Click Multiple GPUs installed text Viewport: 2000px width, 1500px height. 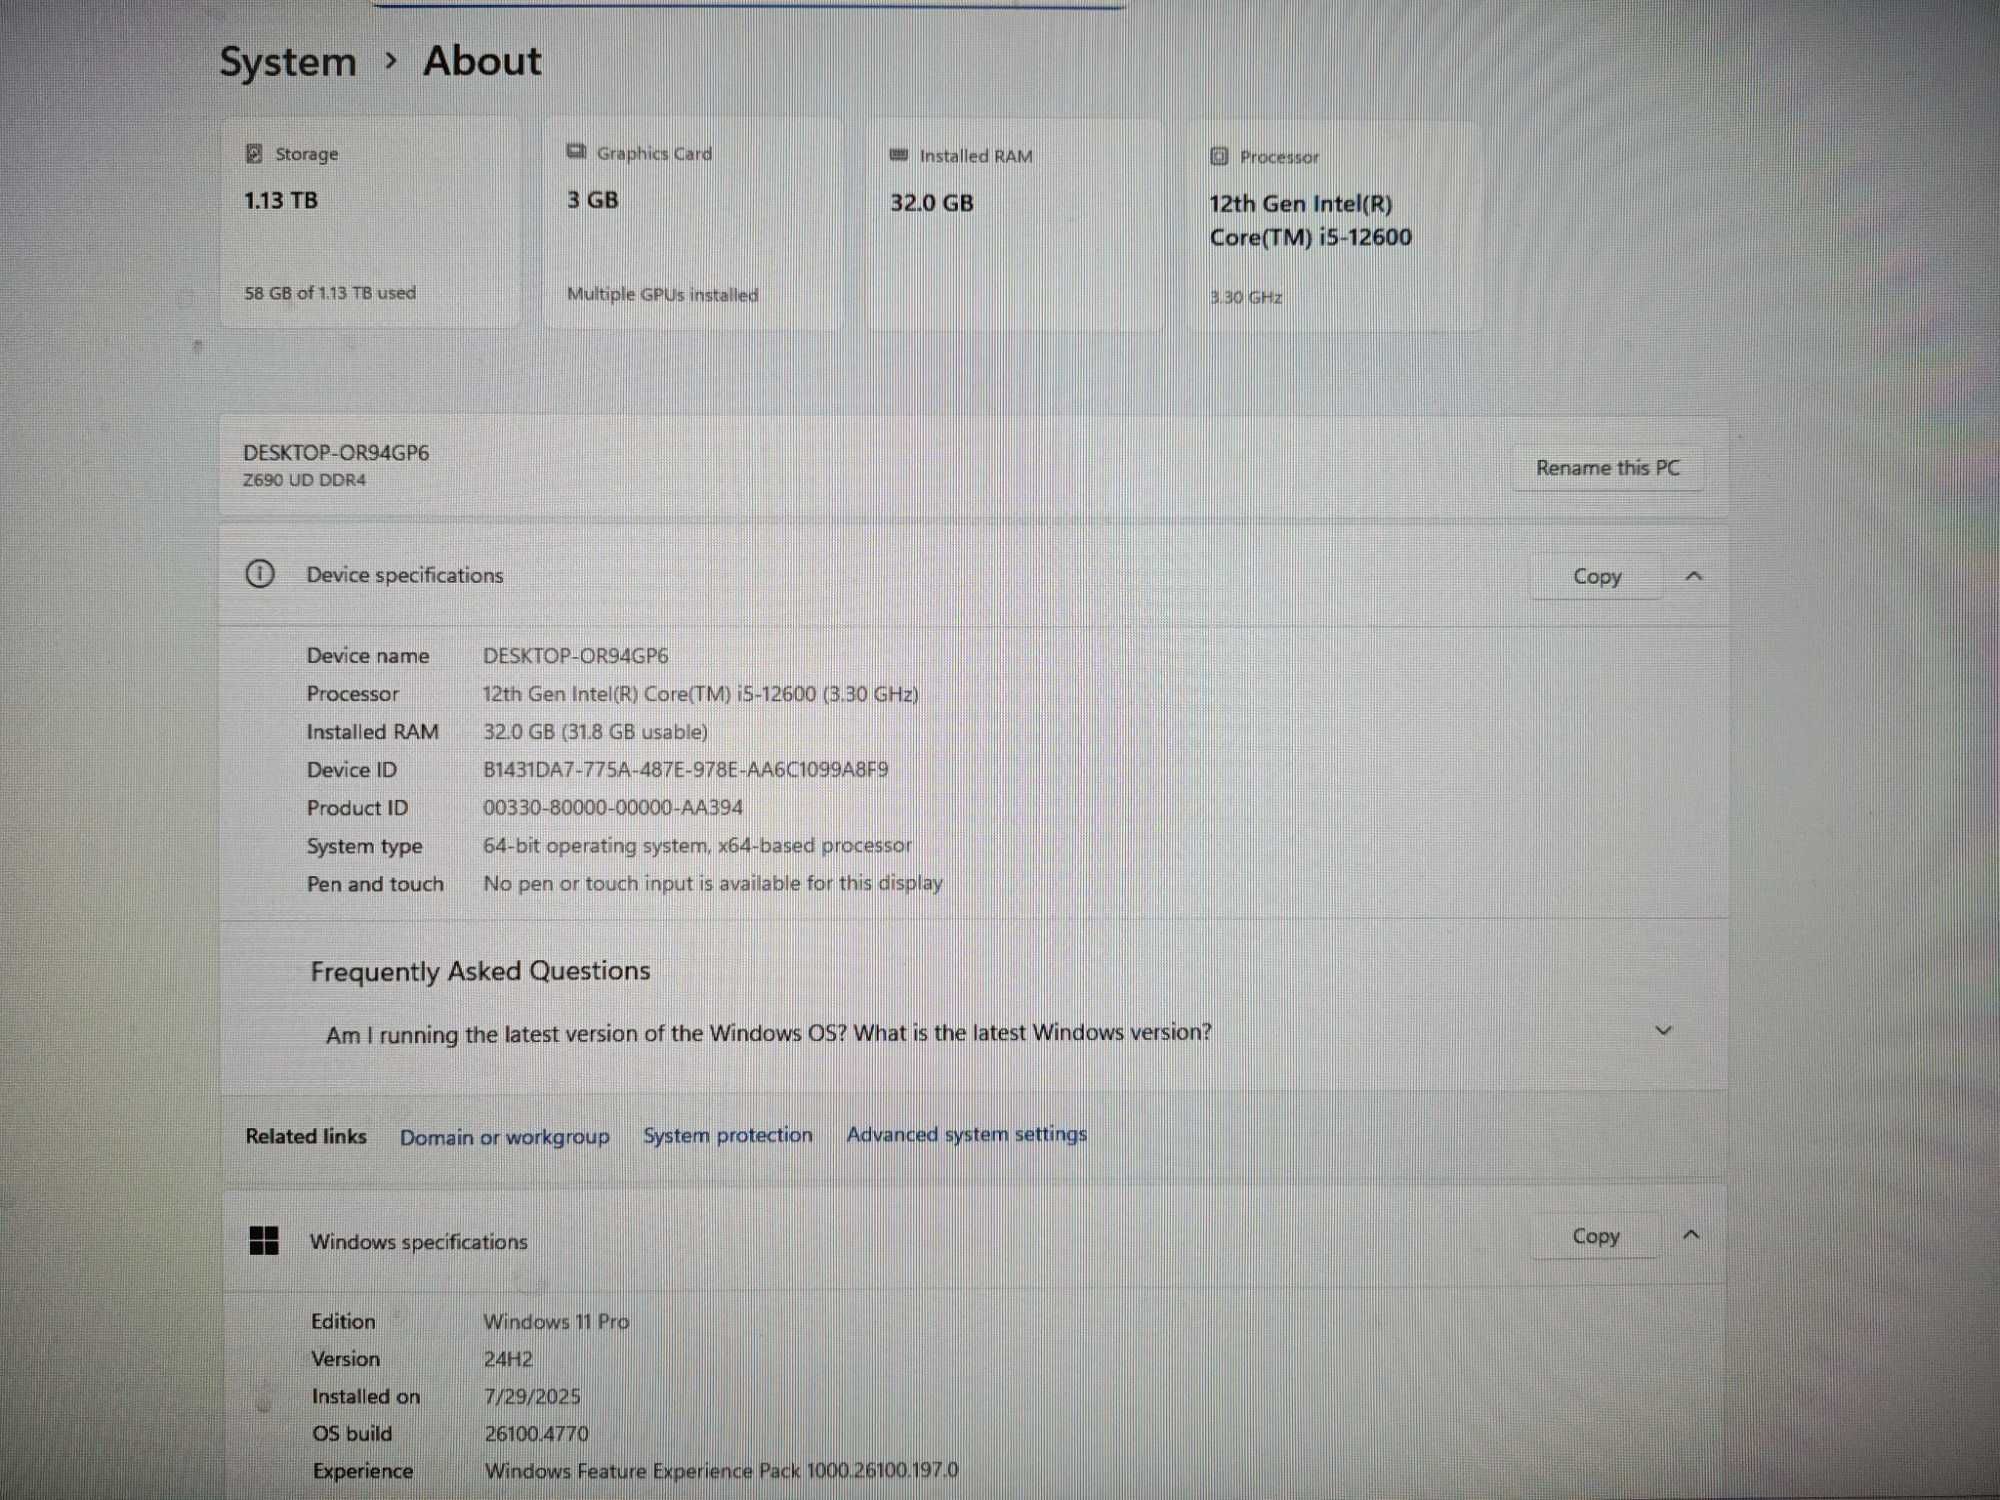[662, 294]
